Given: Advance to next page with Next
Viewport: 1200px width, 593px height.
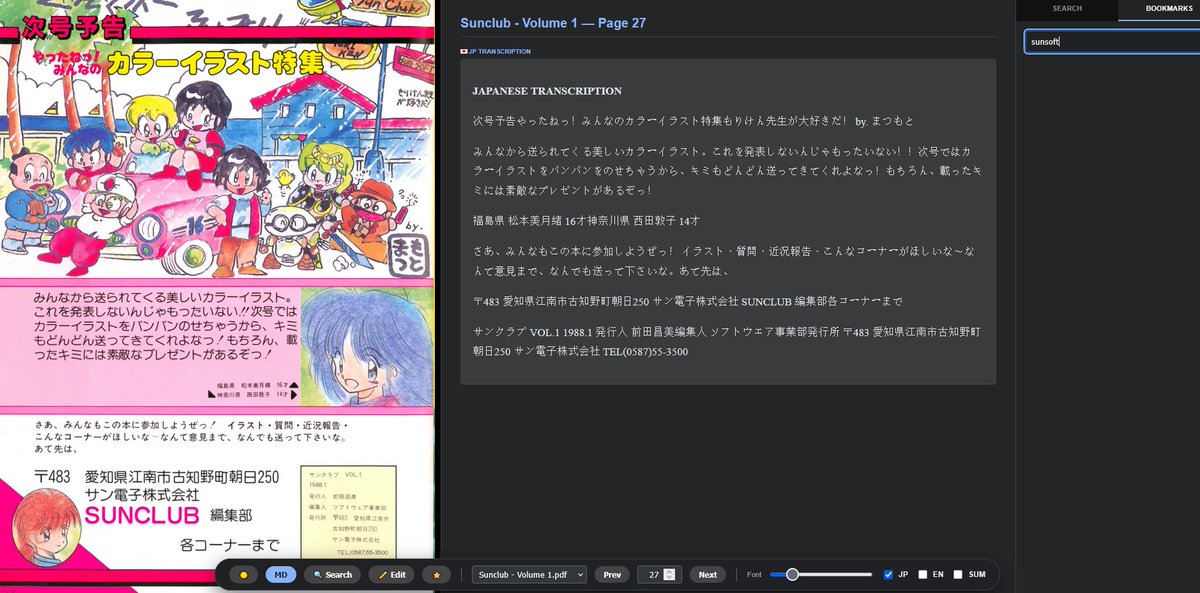Looking at the screenshot, I should [708, 575].
